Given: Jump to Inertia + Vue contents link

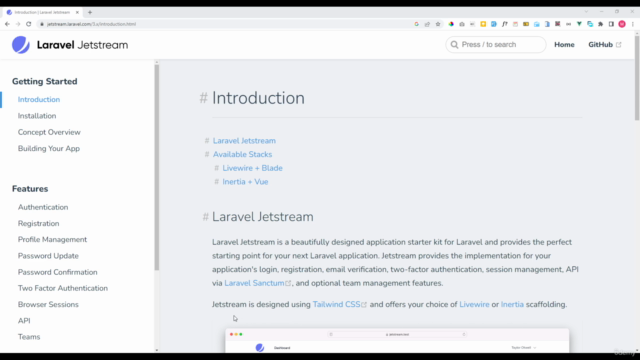Looking at the screenshot, I should [245, 182].
